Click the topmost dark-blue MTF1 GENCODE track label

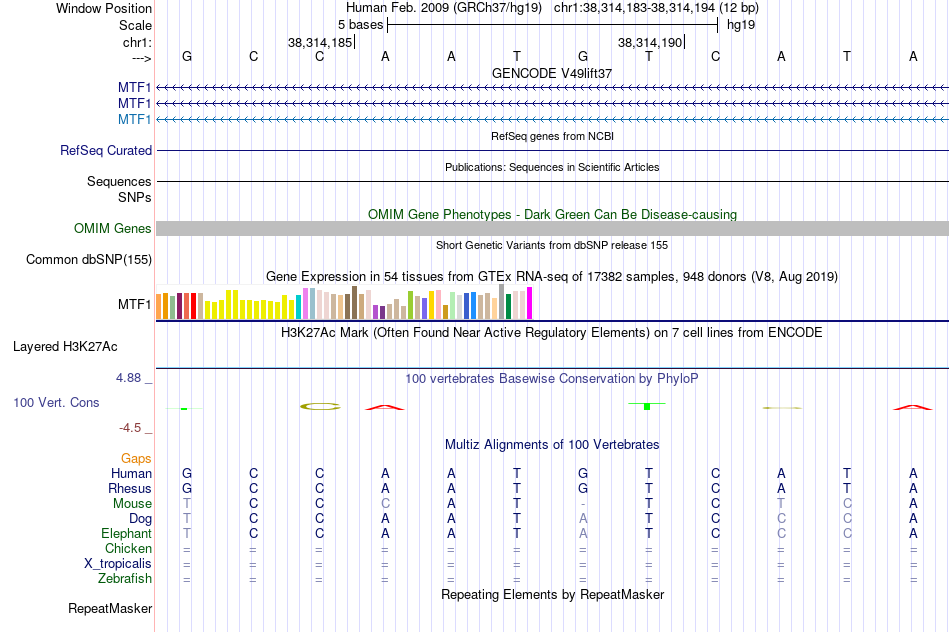tap(135, 87)
